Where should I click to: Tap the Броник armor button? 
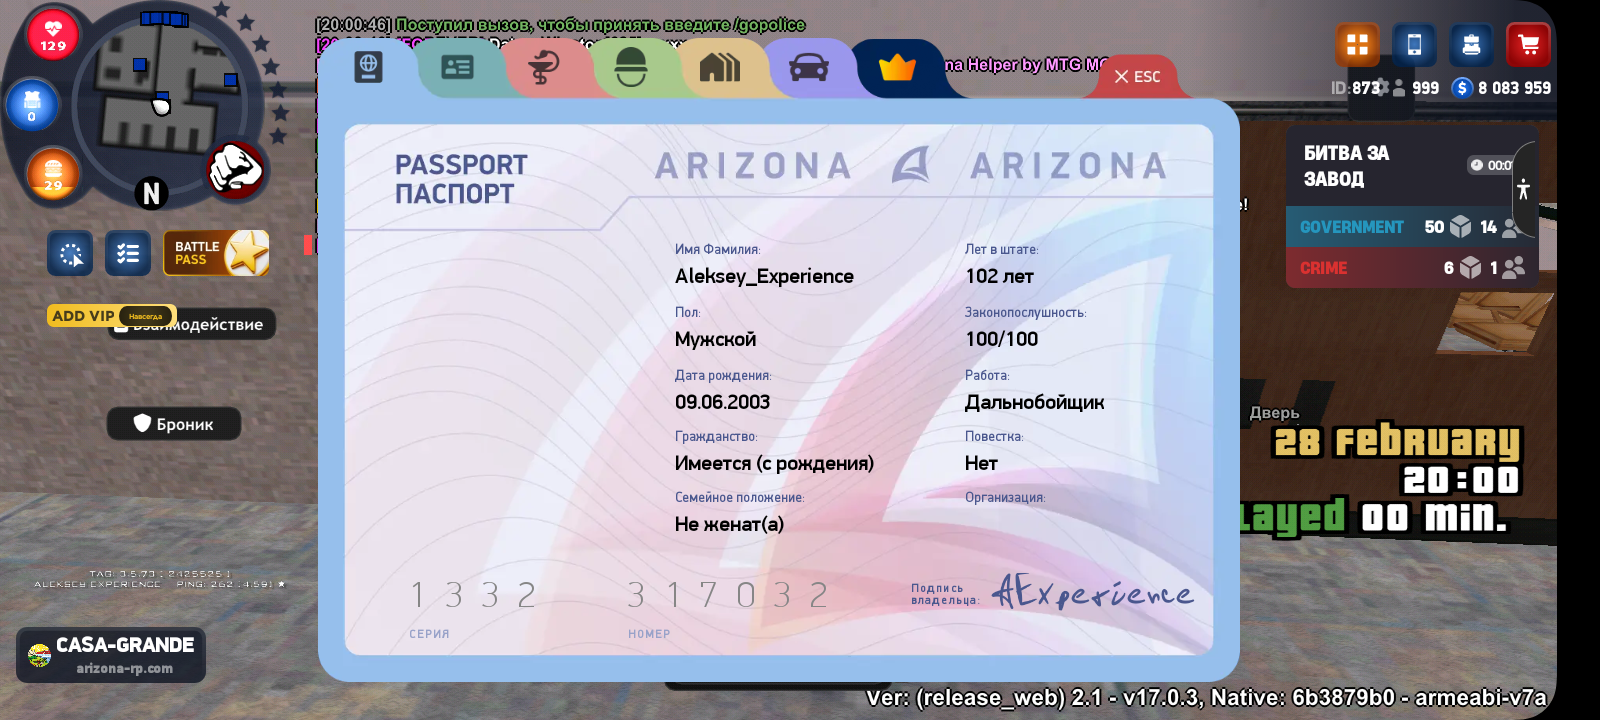click(174, 424)
